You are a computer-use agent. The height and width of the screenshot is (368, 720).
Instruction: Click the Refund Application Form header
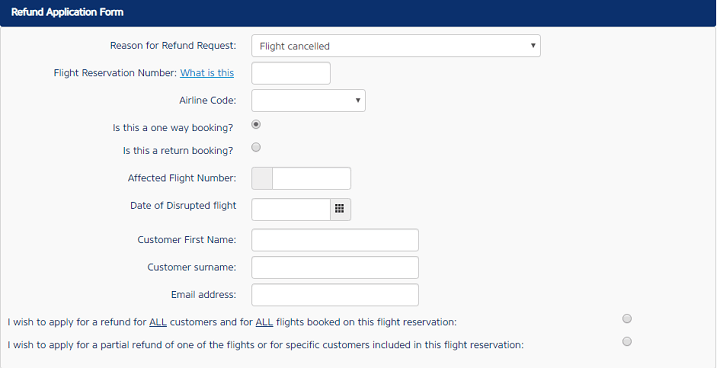[x=67, y=12]
